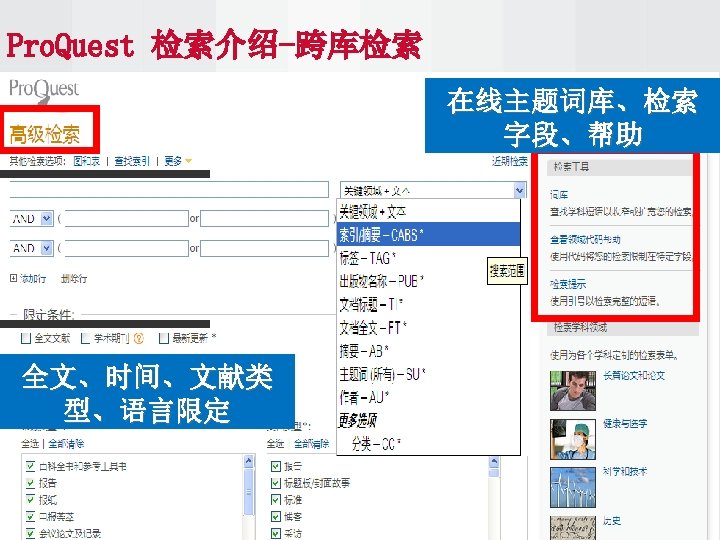Open the 检索提示 search tips link
This screenshot has height=540, width=720.
568,284
